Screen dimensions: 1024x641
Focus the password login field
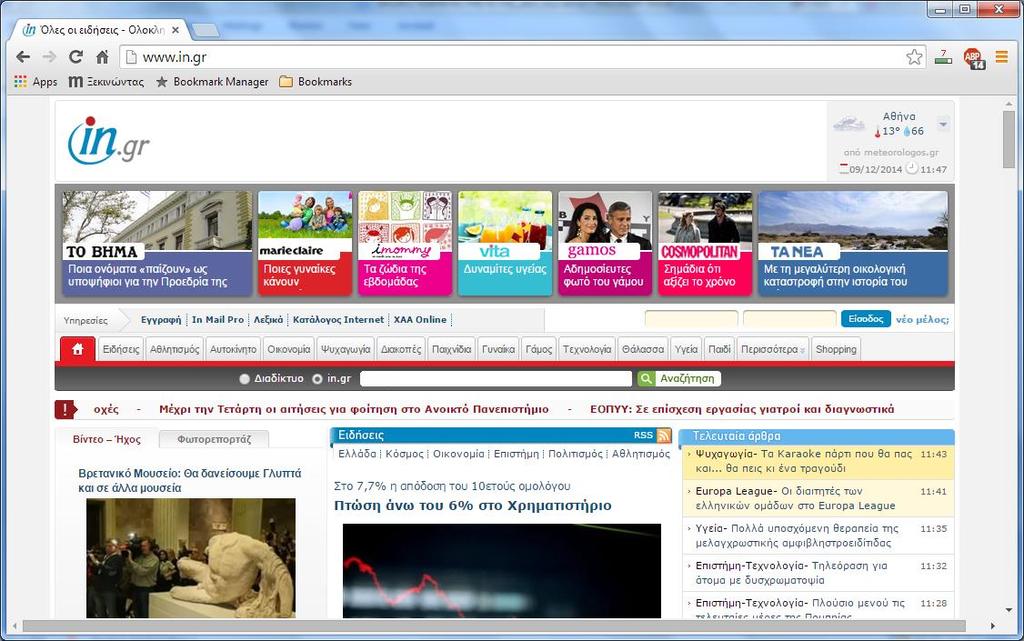pos(790,319)
